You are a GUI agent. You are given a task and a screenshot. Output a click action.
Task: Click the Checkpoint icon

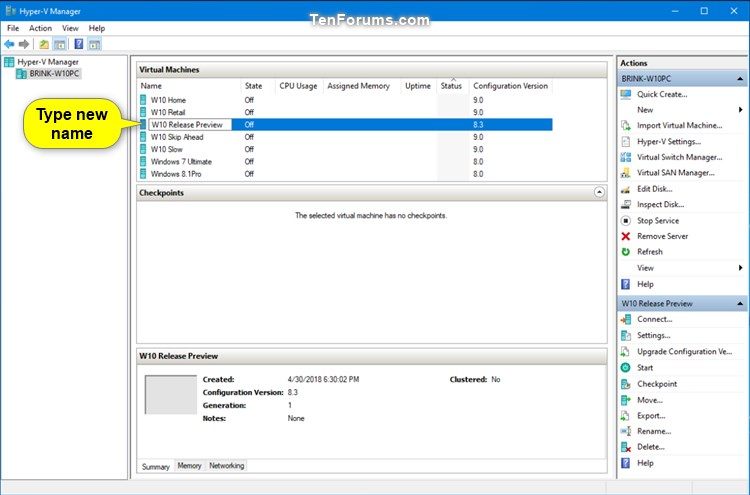coord(626,384)
